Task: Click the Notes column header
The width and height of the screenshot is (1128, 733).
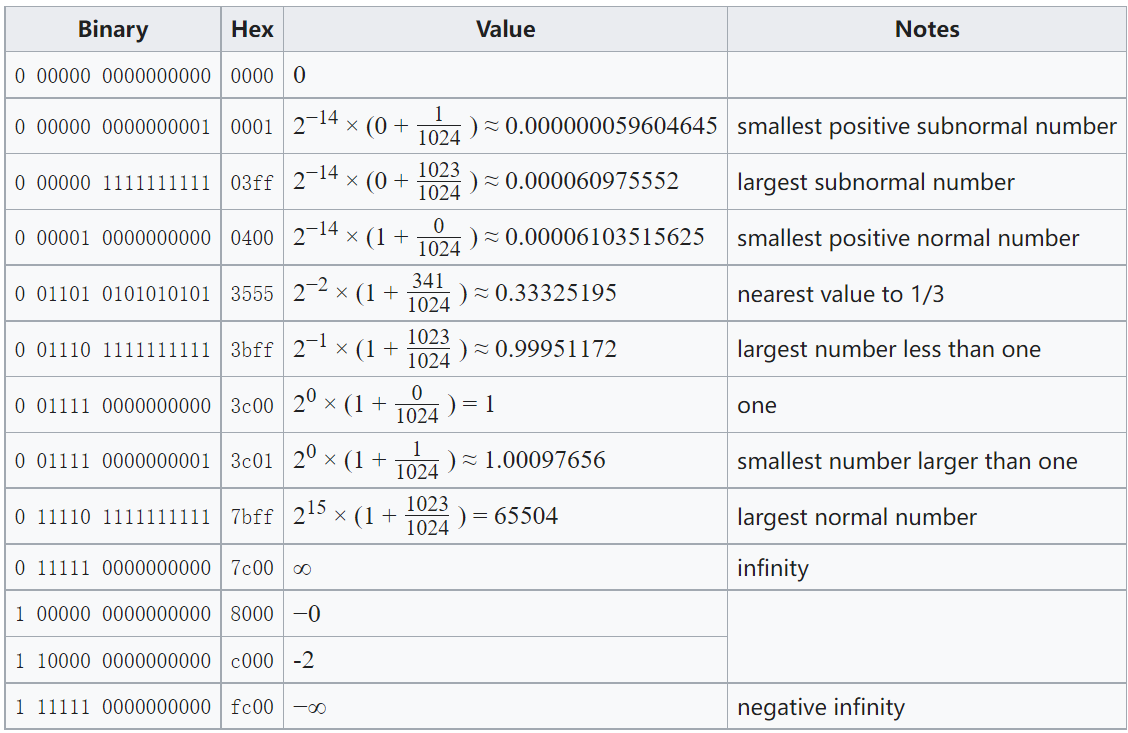Action: 927,29
